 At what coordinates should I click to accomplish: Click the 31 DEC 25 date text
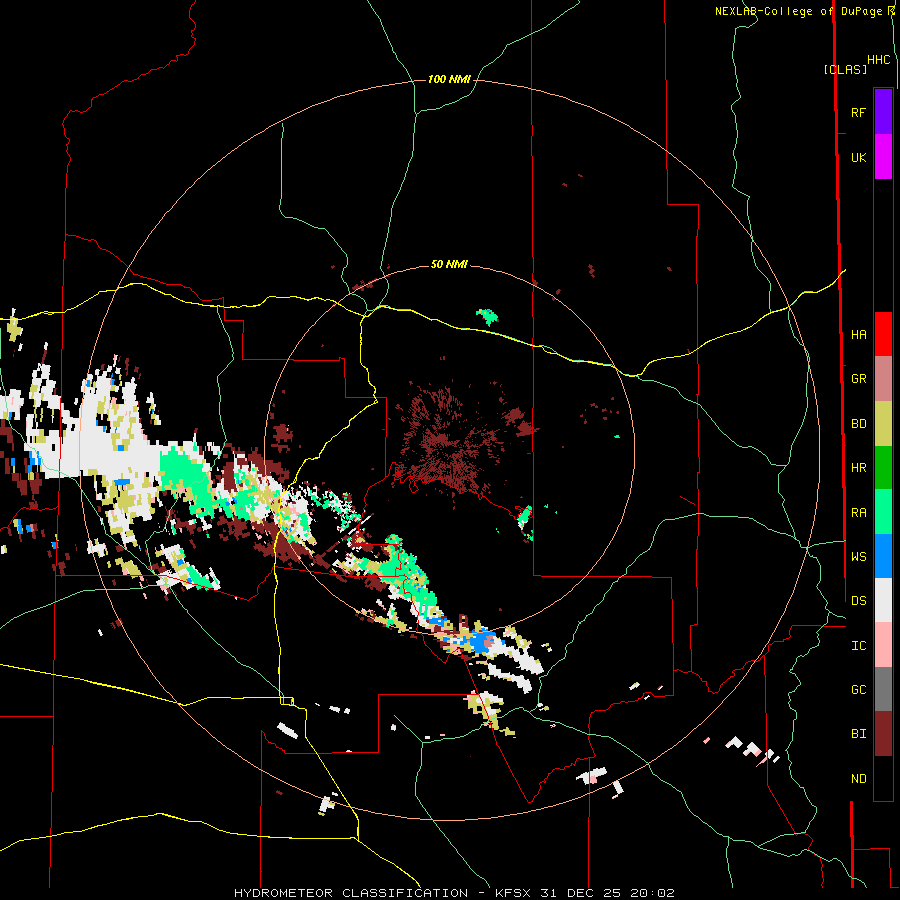[x=580, y=893]
